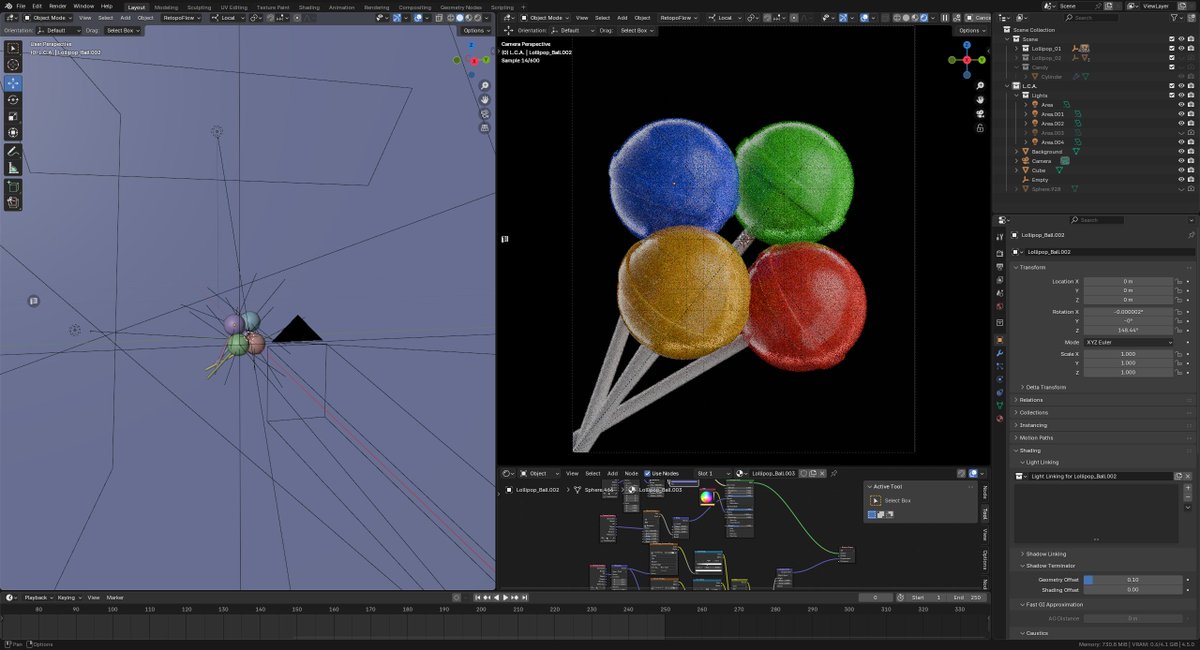1200x650 pixels.
Task: Select the Move tool in left viewport
Action: pos(13,82)
